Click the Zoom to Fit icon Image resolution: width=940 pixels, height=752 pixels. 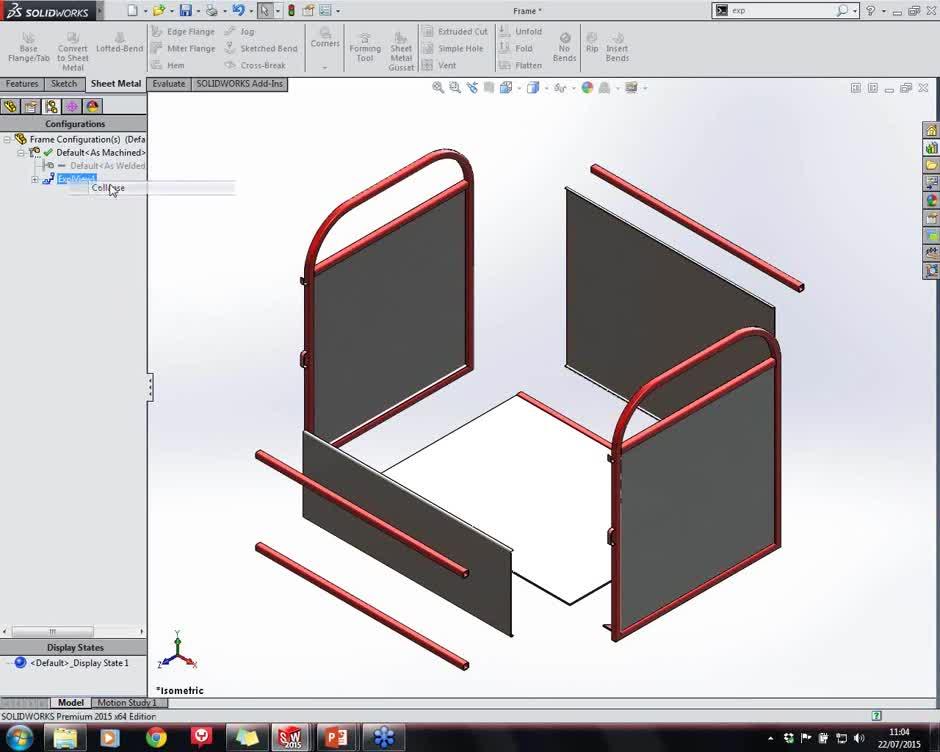point(439,87)
